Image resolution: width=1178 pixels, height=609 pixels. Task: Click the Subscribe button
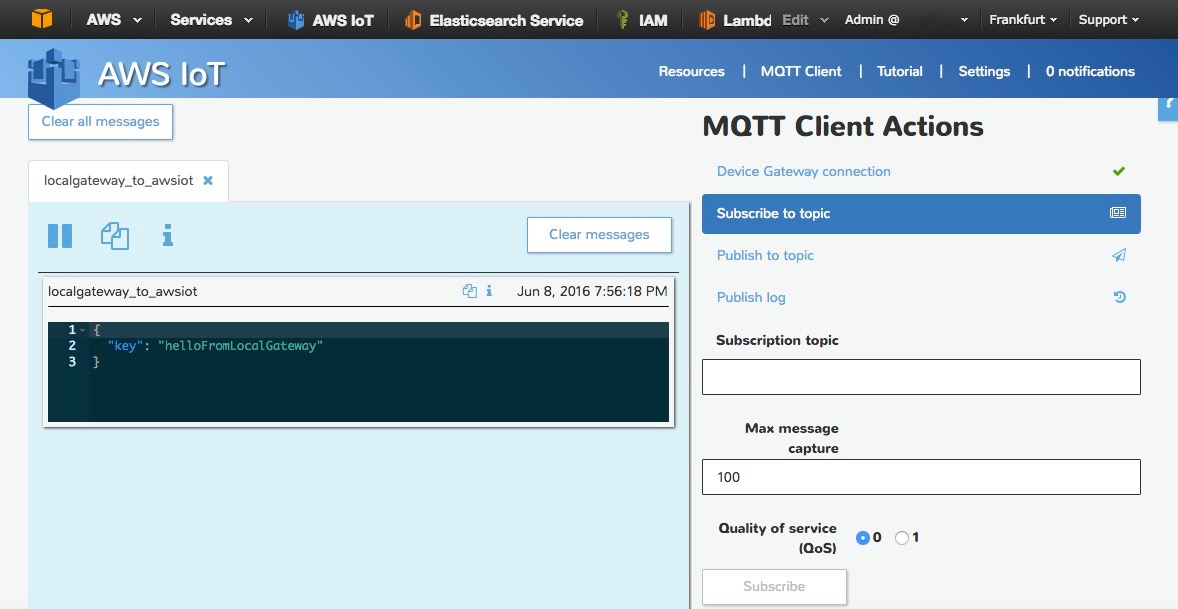[774, 586]
